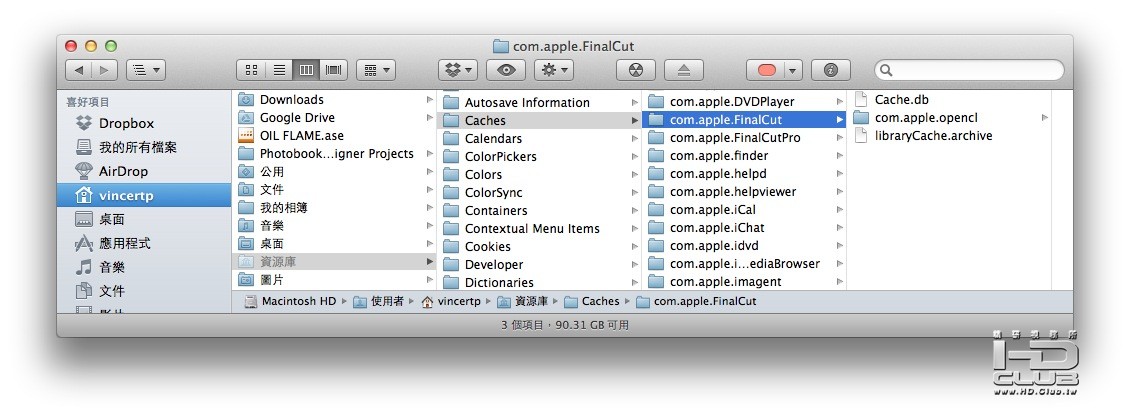Click the Eject toolbar button
Screen dimensions: 1130x416
coord(684,70)
